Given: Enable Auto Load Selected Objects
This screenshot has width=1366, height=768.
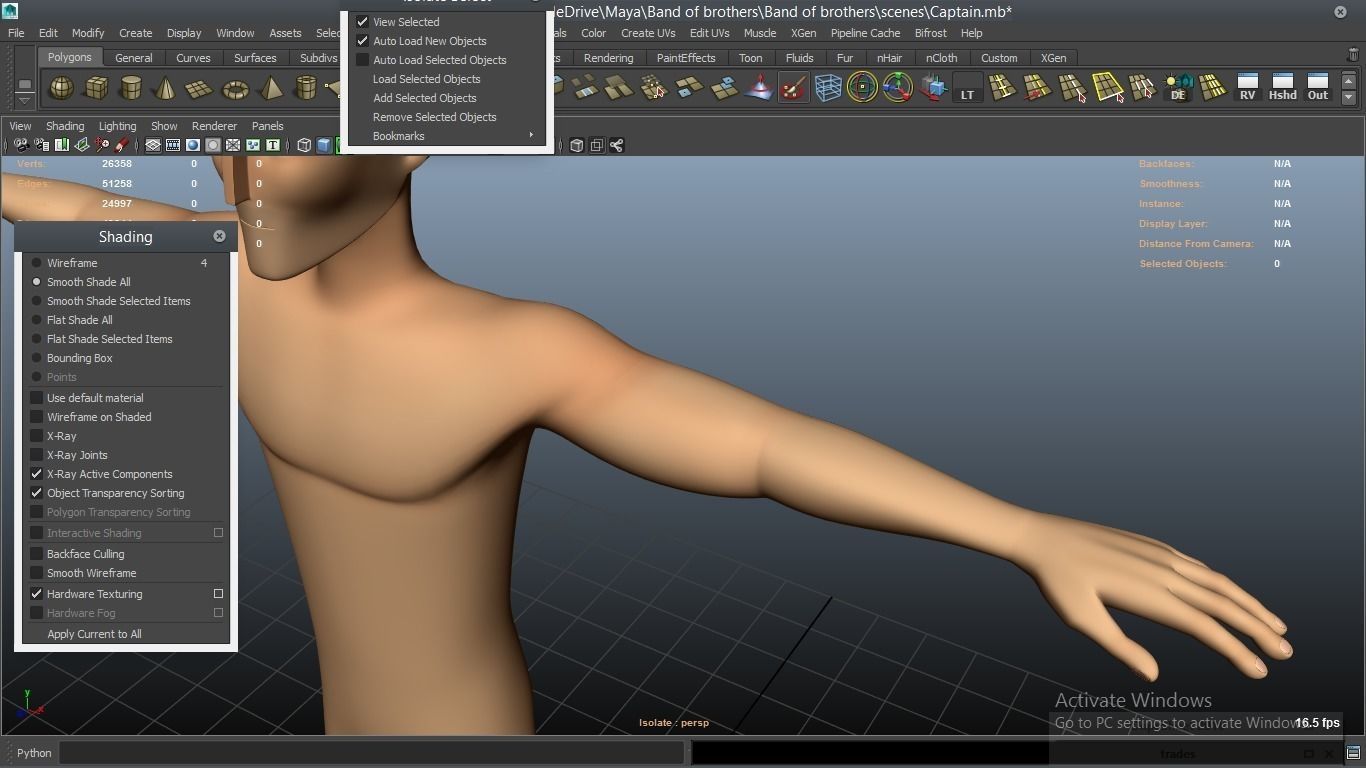Looking at the screenshot, I should (363, 60).
